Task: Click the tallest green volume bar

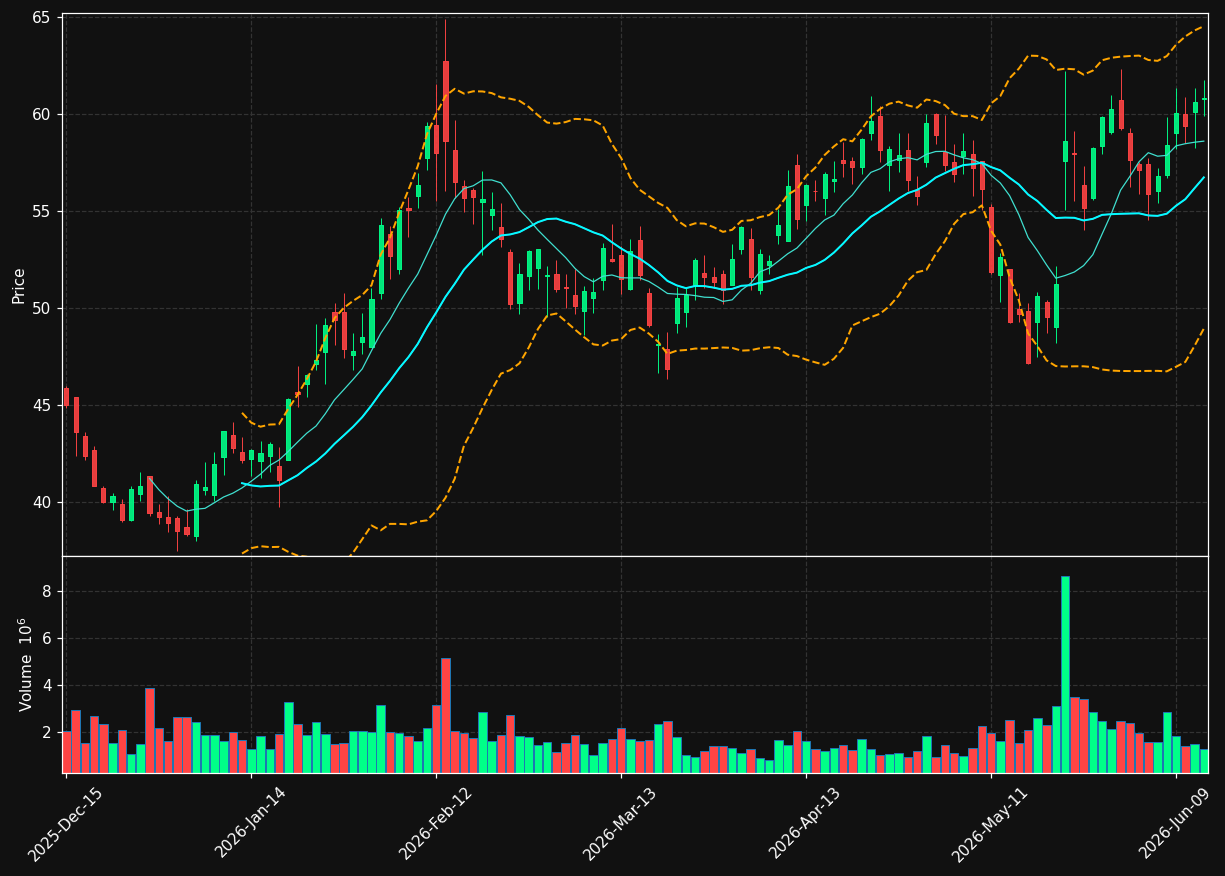Action: coord(1065,674)
